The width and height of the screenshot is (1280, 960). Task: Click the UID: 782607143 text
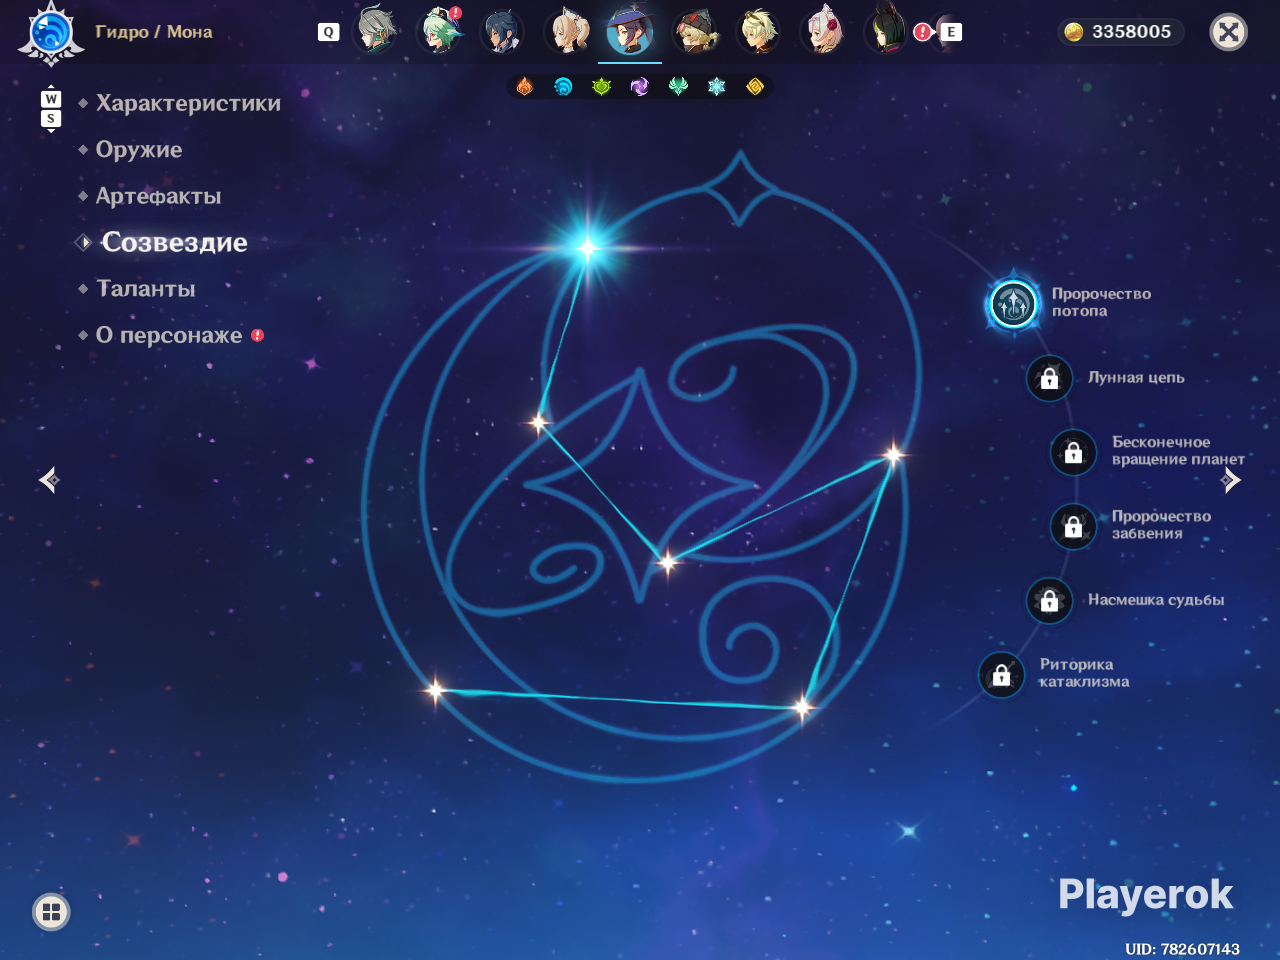click(x=1182, y=949)
